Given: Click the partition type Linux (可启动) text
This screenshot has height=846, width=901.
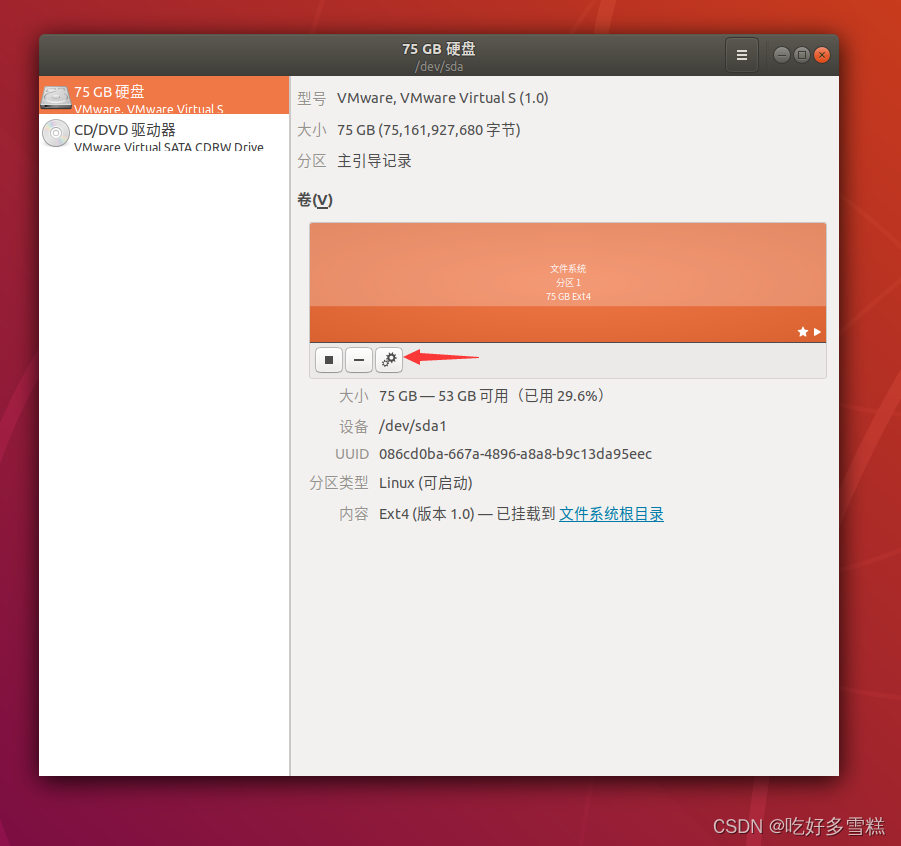Looking at the screenshot, I should tap(426, 483).
